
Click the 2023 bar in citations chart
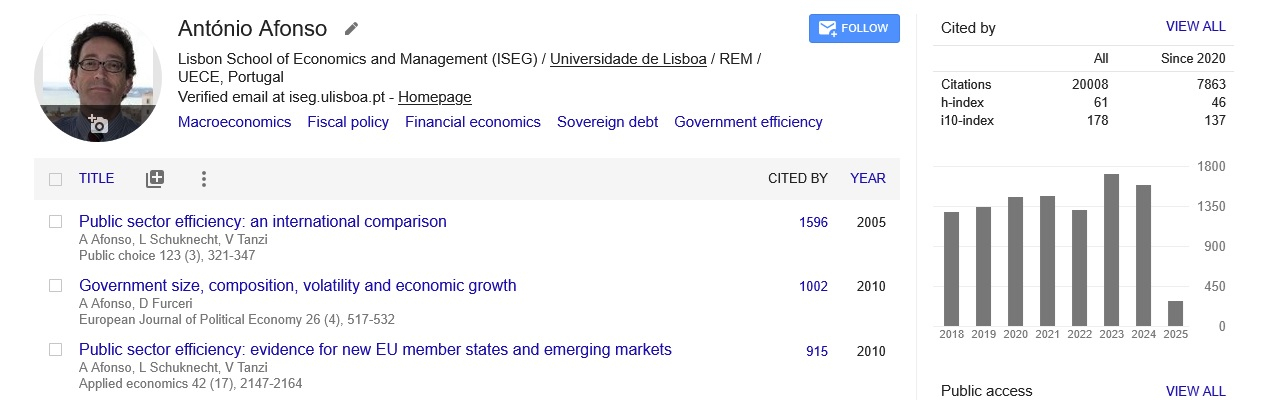pyautogui.click(x=1111, y=250)
